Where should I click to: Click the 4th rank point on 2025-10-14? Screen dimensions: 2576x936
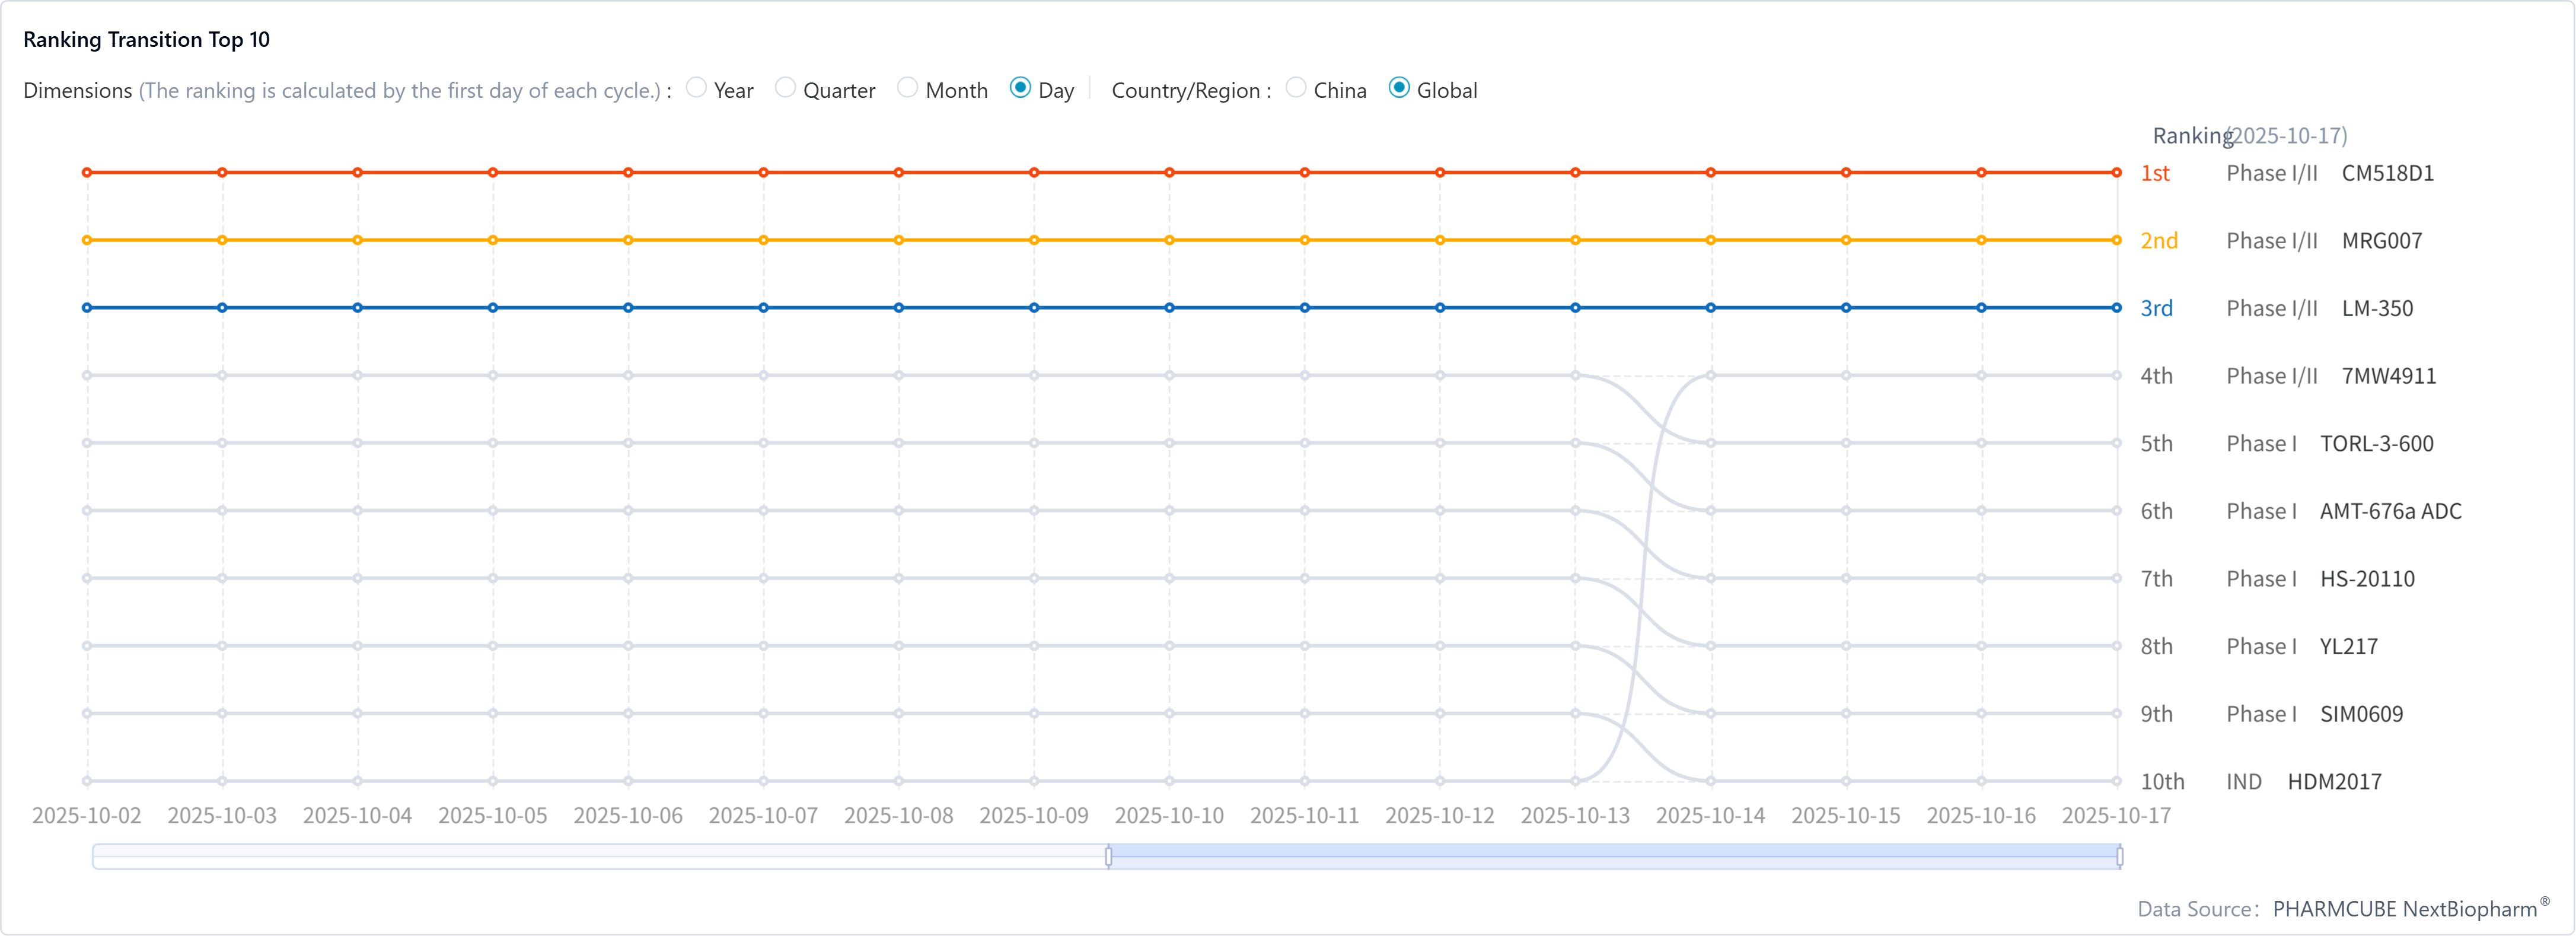1711,376
